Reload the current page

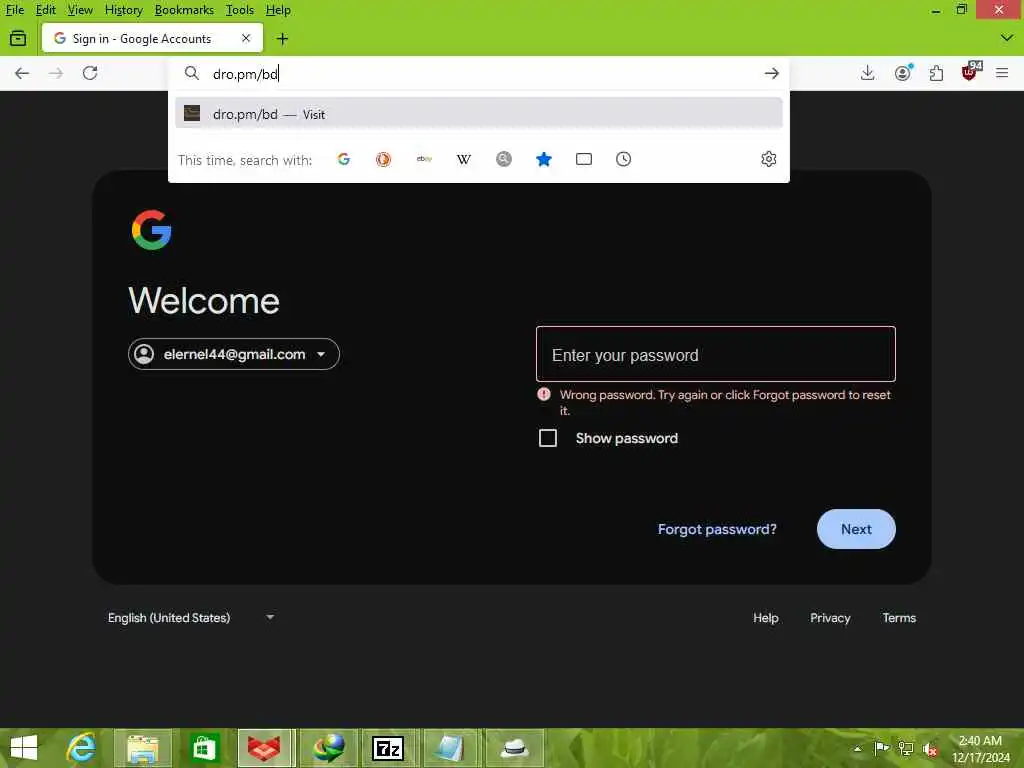click(x=90, y=73)
